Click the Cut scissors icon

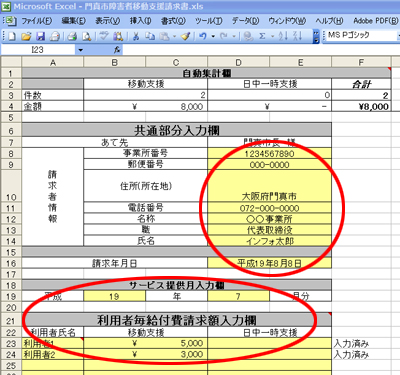[136, 36]
